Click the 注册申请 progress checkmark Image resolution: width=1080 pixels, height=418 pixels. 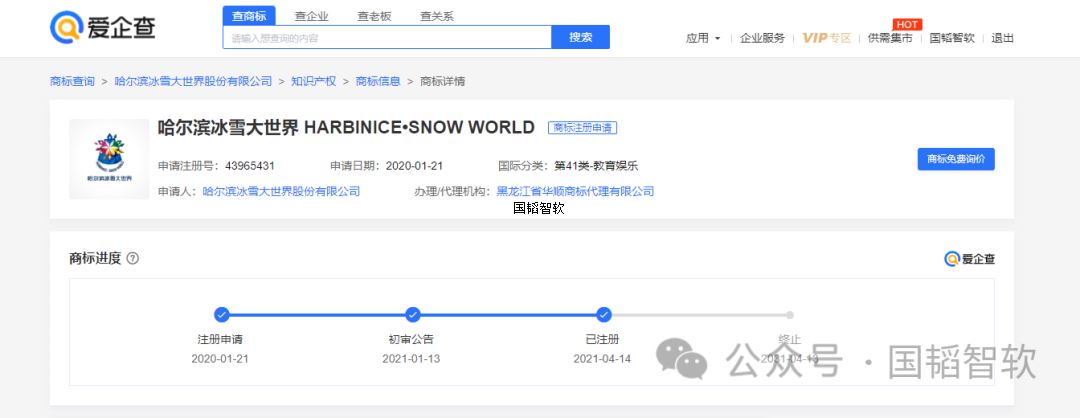221,315
